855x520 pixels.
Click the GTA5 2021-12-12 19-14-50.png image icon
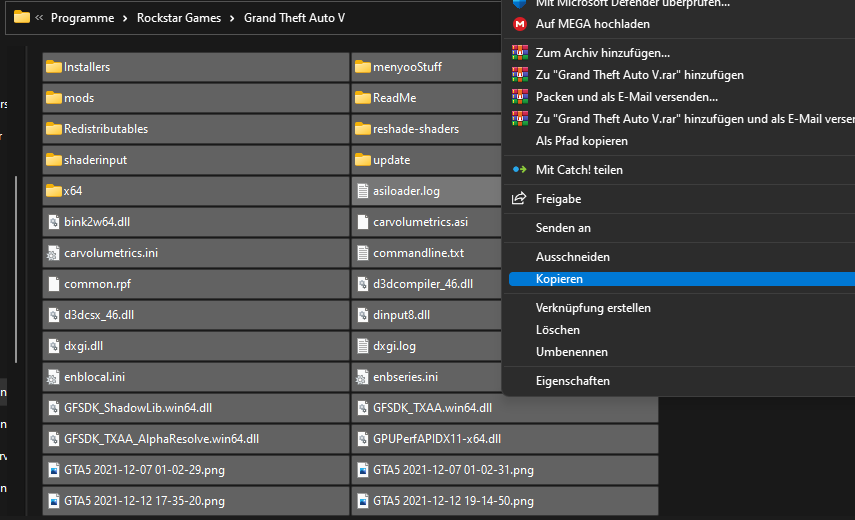[363, 501]
